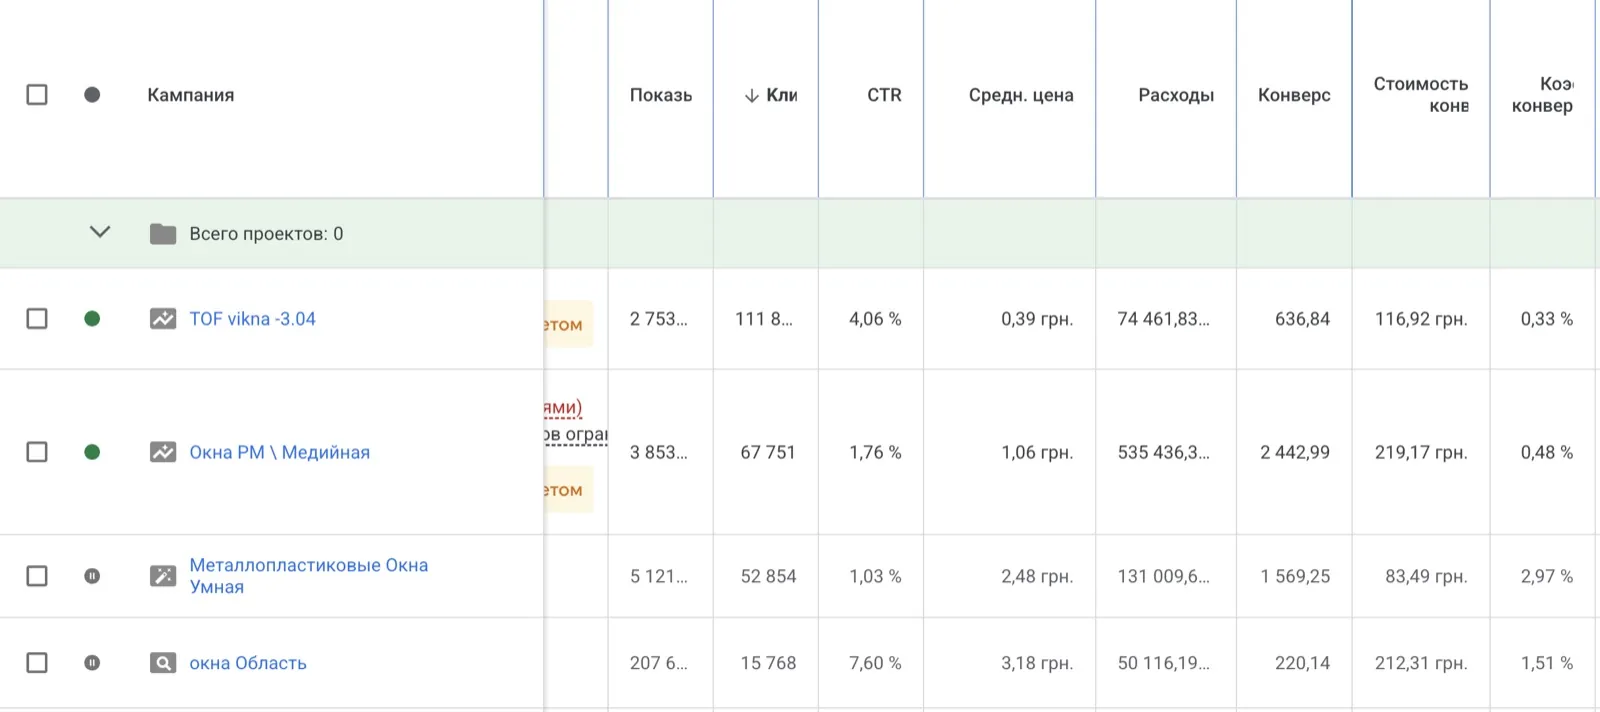The width and height of the screenshot is (1600, 712).
Task: Click the Всего проектов: 0 label
Action: click(x=266, y=234)
